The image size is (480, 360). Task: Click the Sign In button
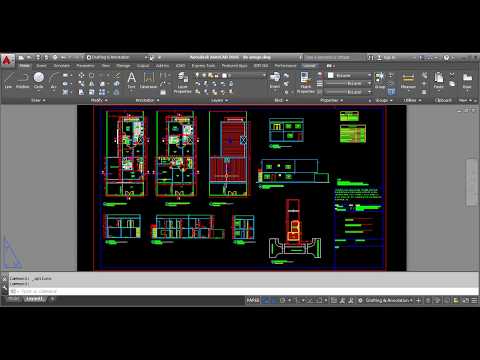(386, 58)
